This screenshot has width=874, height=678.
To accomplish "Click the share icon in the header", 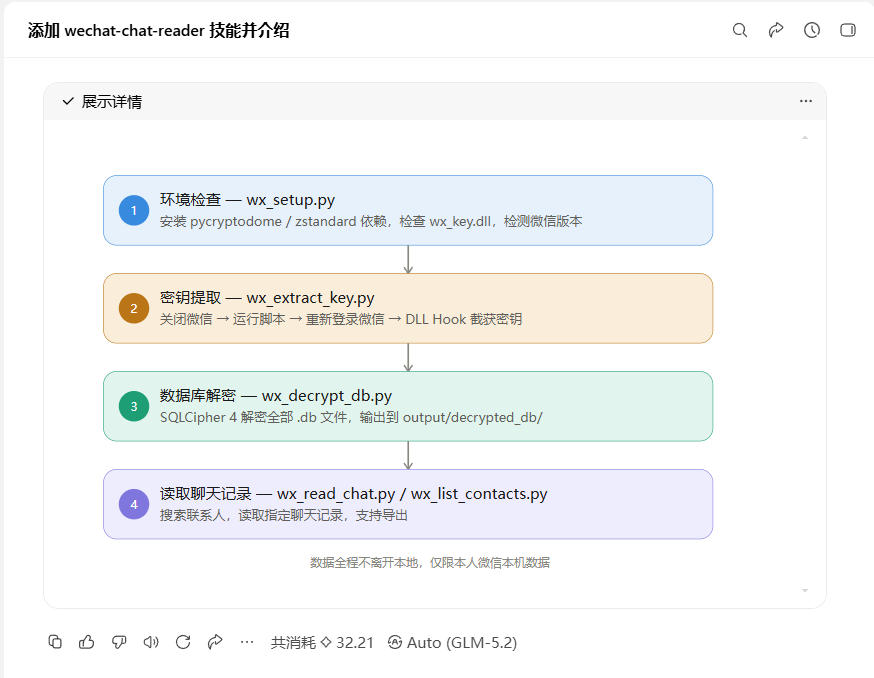I will click(x=776, y=30).
